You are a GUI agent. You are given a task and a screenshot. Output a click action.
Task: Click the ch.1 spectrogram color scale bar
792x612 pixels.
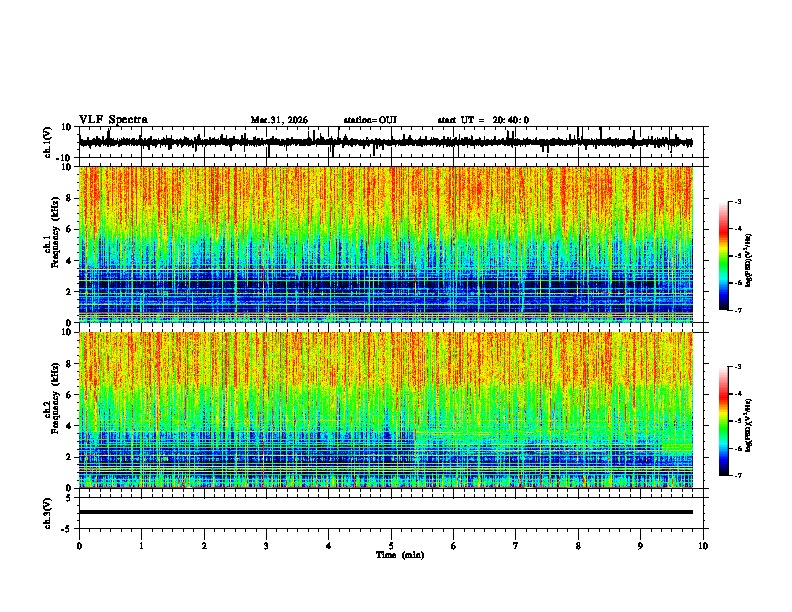click(723, 256)
